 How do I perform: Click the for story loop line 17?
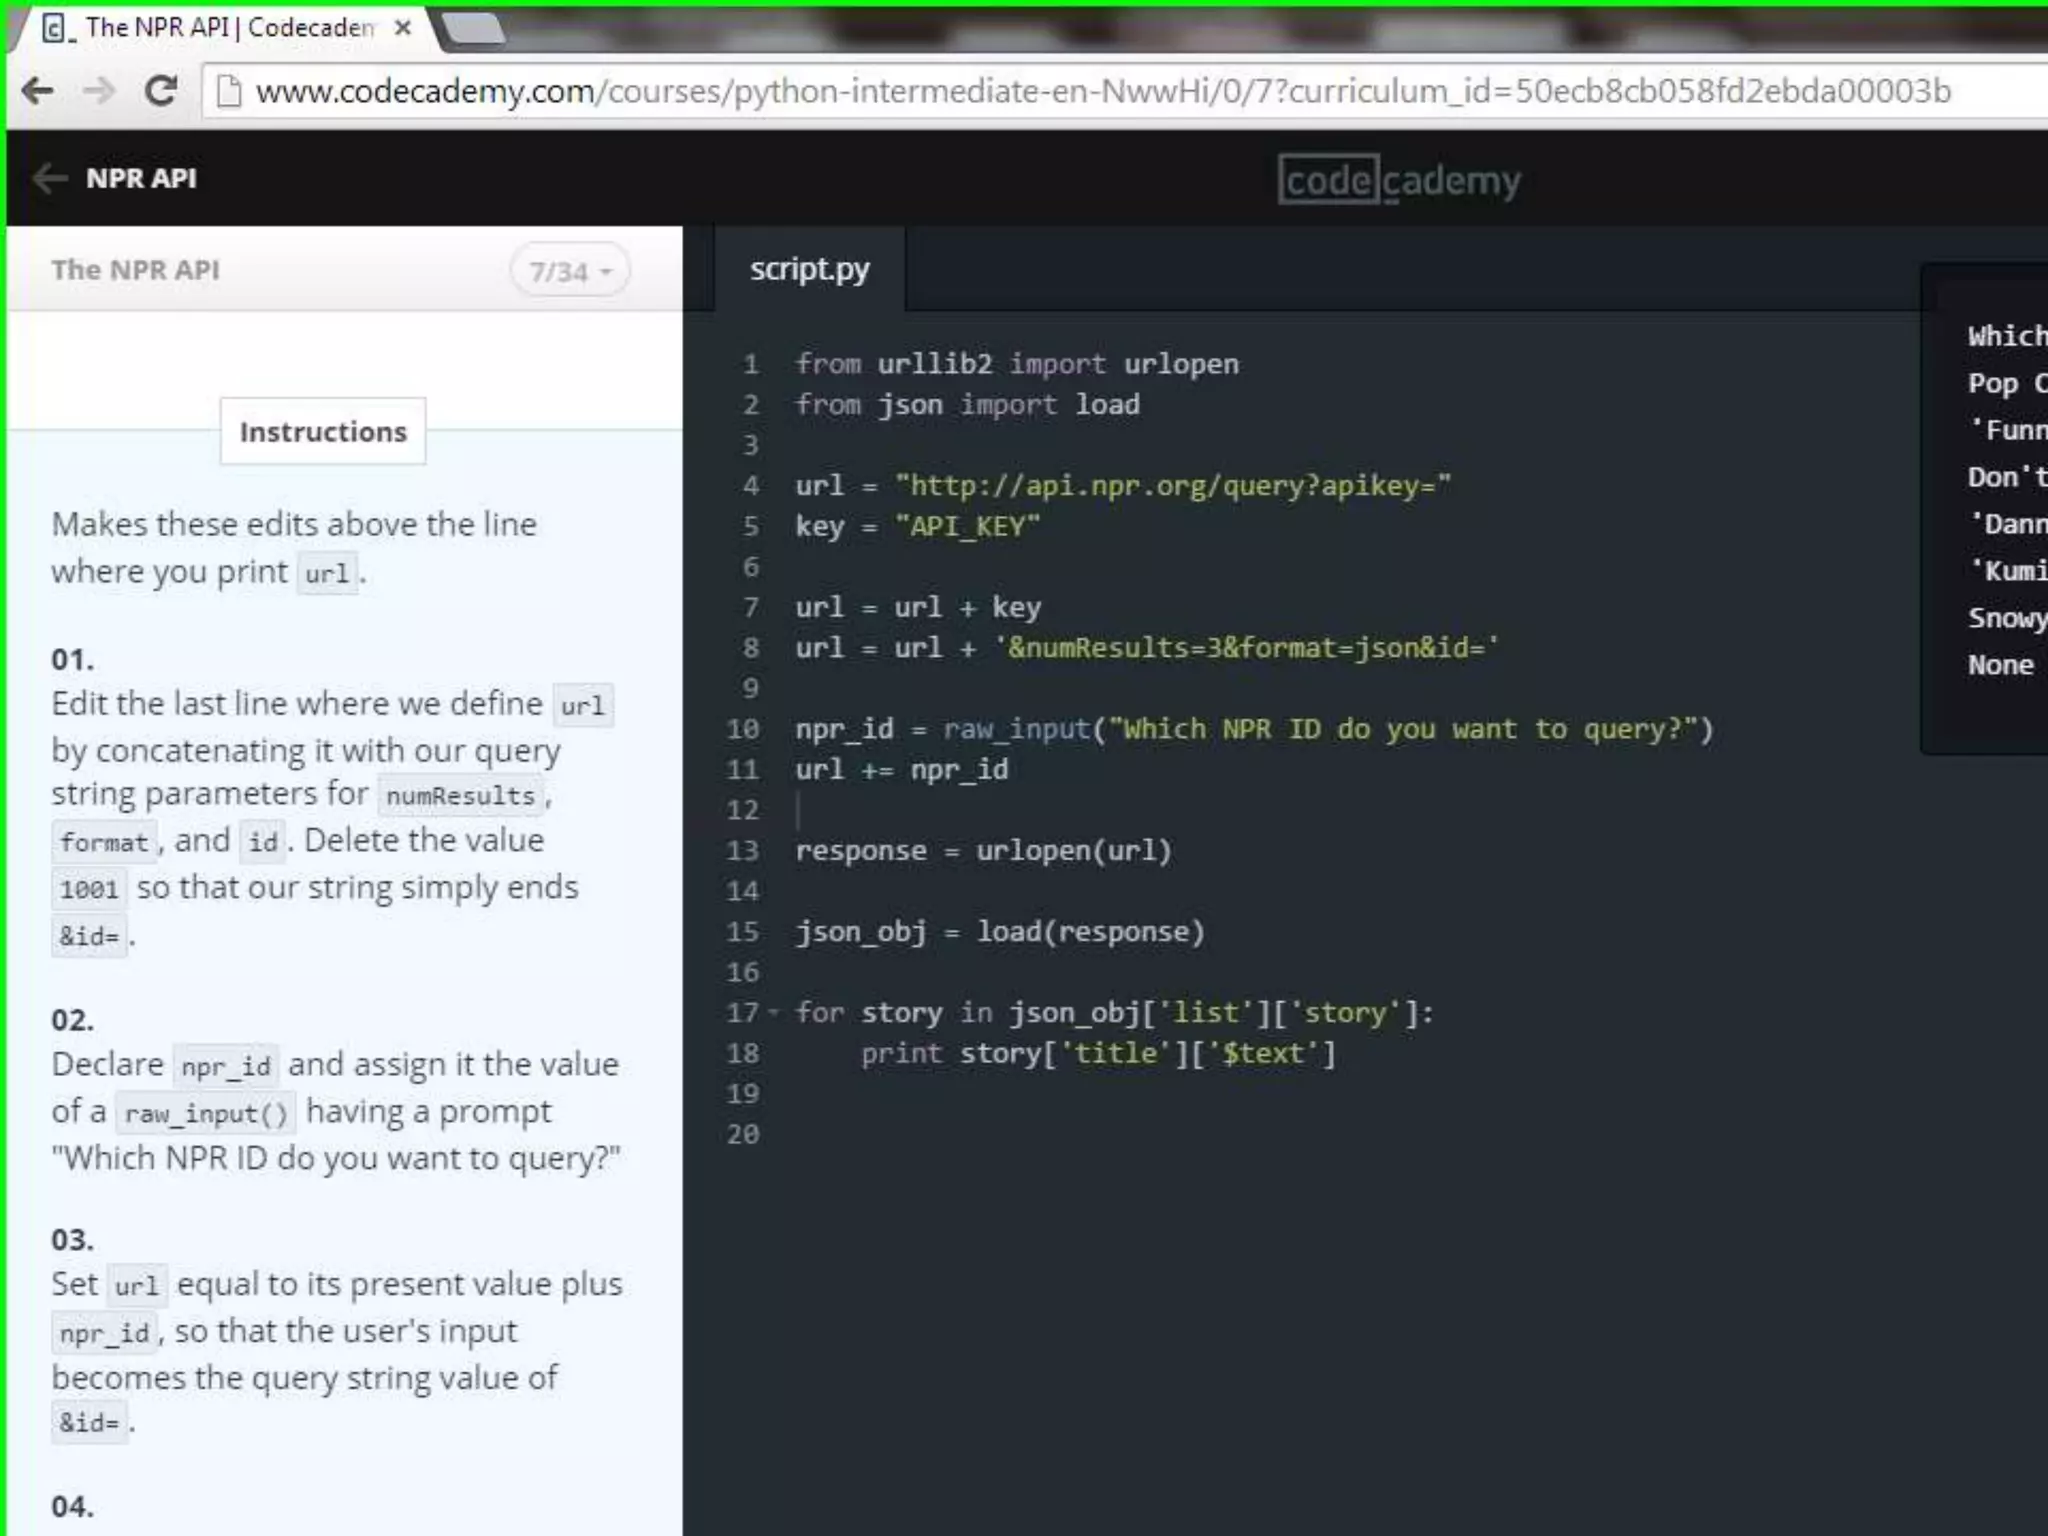(x=1115, y=1013)
